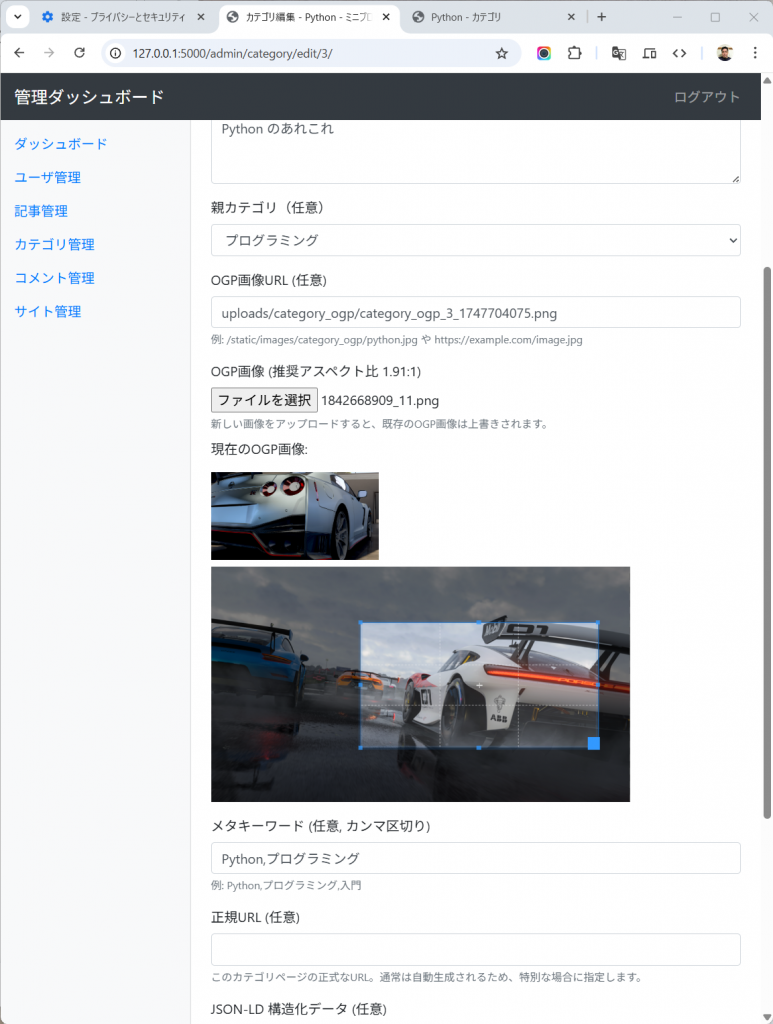This screenshot has height=1024, width=773.
Task: Open the Extensions puzzle-piece menu
Action: point(575,54)
